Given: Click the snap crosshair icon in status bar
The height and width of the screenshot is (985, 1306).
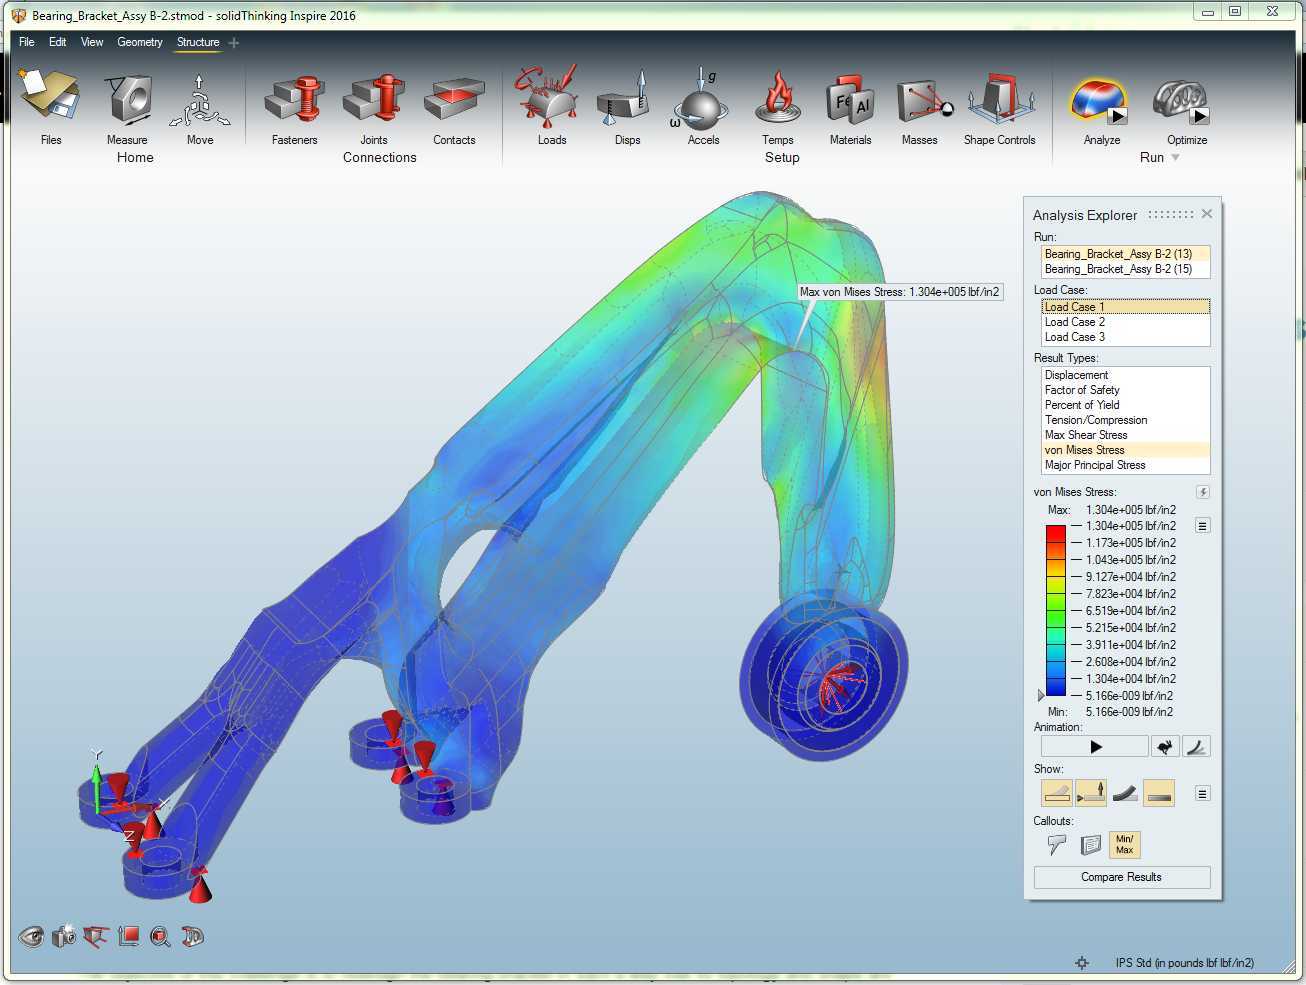Looking at the screenshot, I should pos(1082,963).
